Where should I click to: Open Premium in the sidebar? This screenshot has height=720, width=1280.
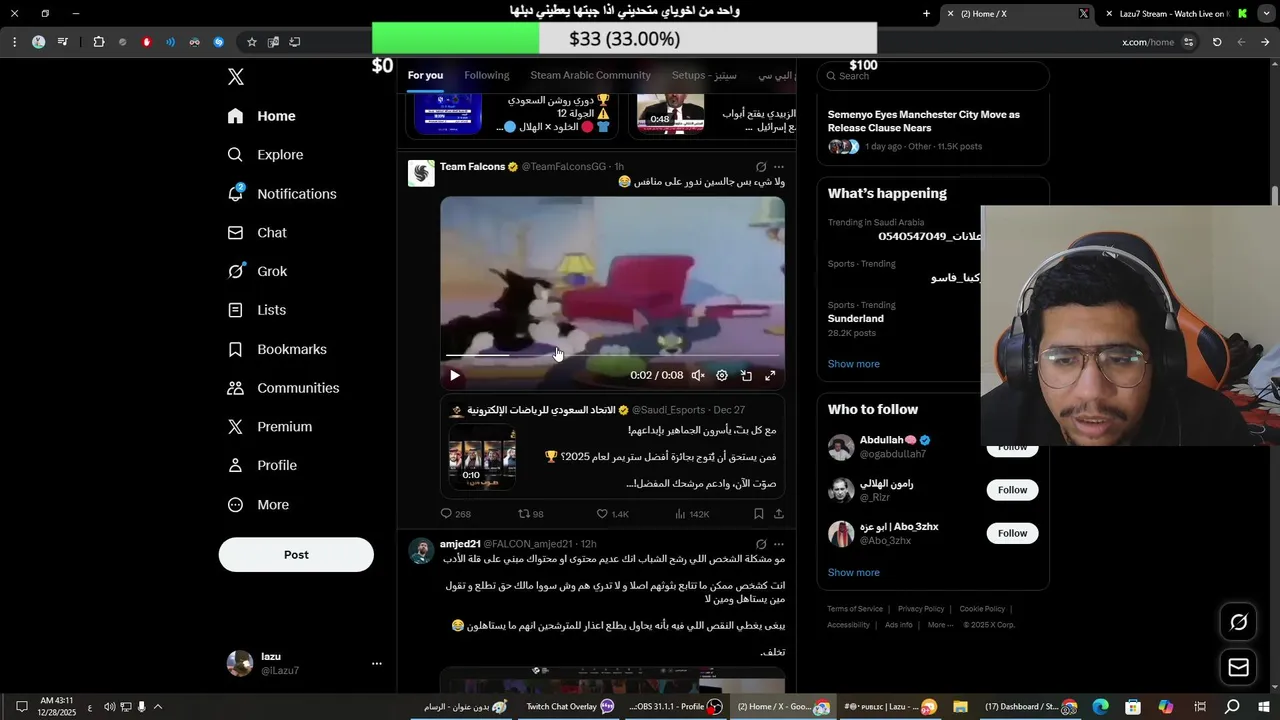click(270, 427)
